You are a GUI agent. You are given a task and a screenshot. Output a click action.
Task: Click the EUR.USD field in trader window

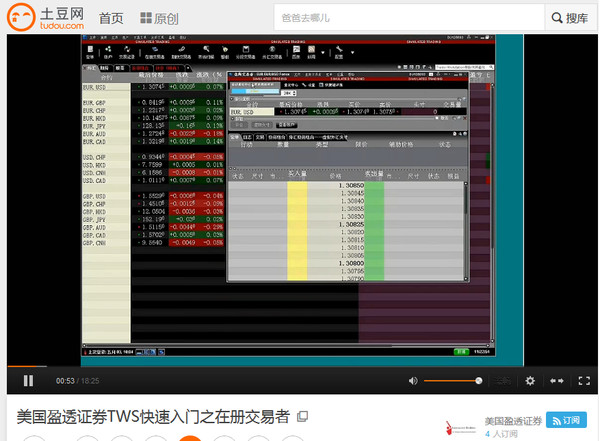[252, 112]
